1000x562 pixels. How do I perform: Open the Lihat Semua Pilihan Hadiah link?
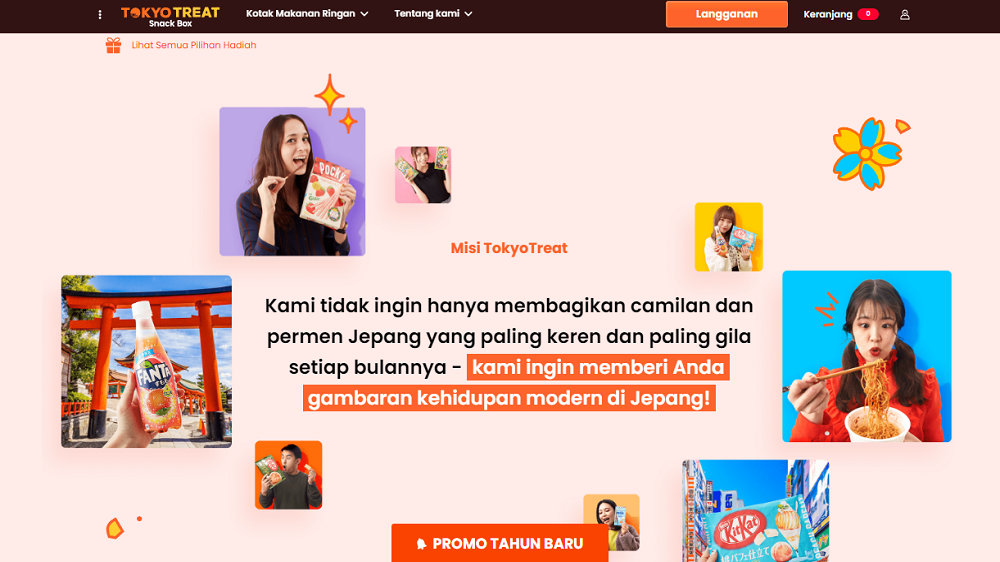click(194, 45)
